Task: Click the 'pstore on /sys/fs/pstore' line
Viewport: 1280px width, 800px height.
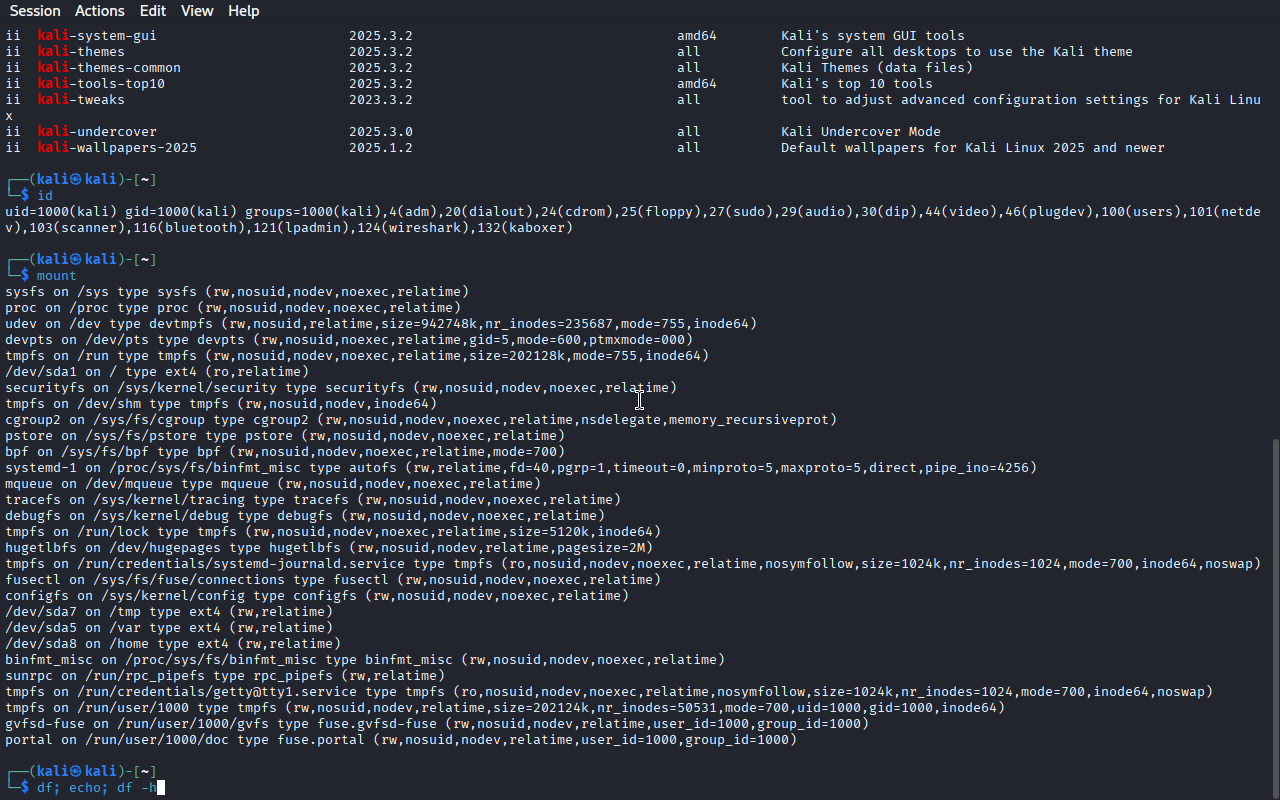Action: (x=285, y=436)
